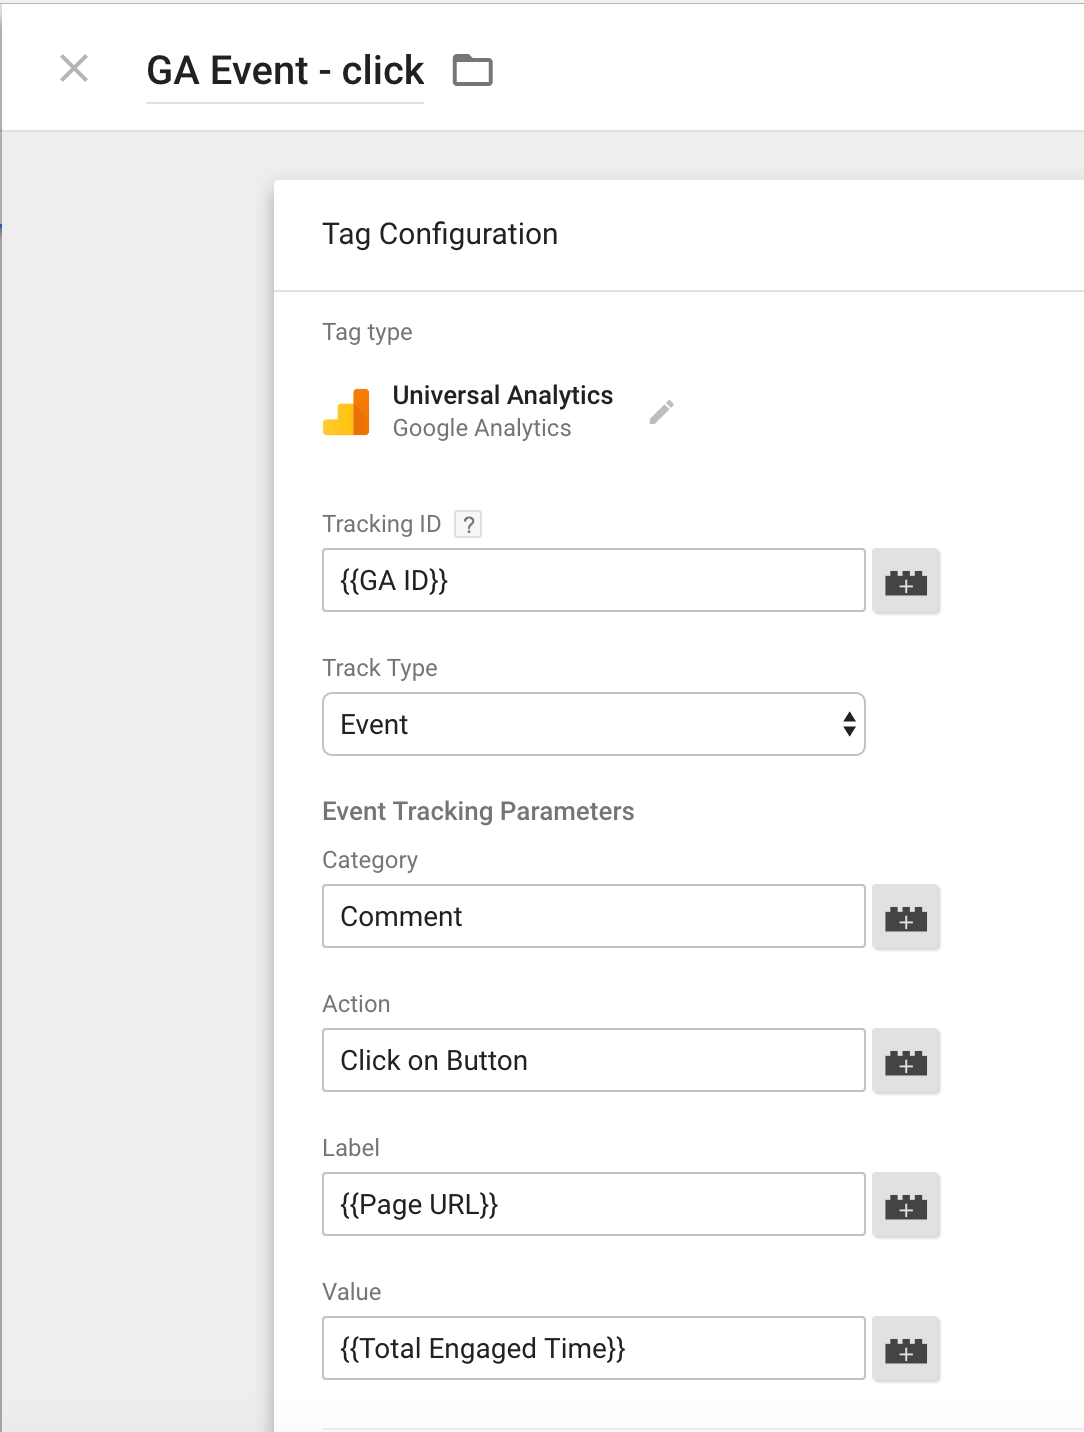
Task: Select the Universal Analytics tag type text
Action: pos(502,395)
